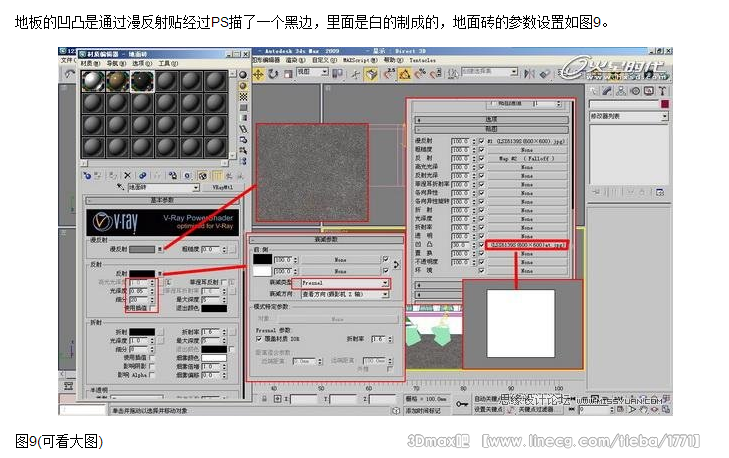The width and height of the screenshot is (729, 458).
Task: Click the key icon near 自动关键点
Action: pos(461,405)
